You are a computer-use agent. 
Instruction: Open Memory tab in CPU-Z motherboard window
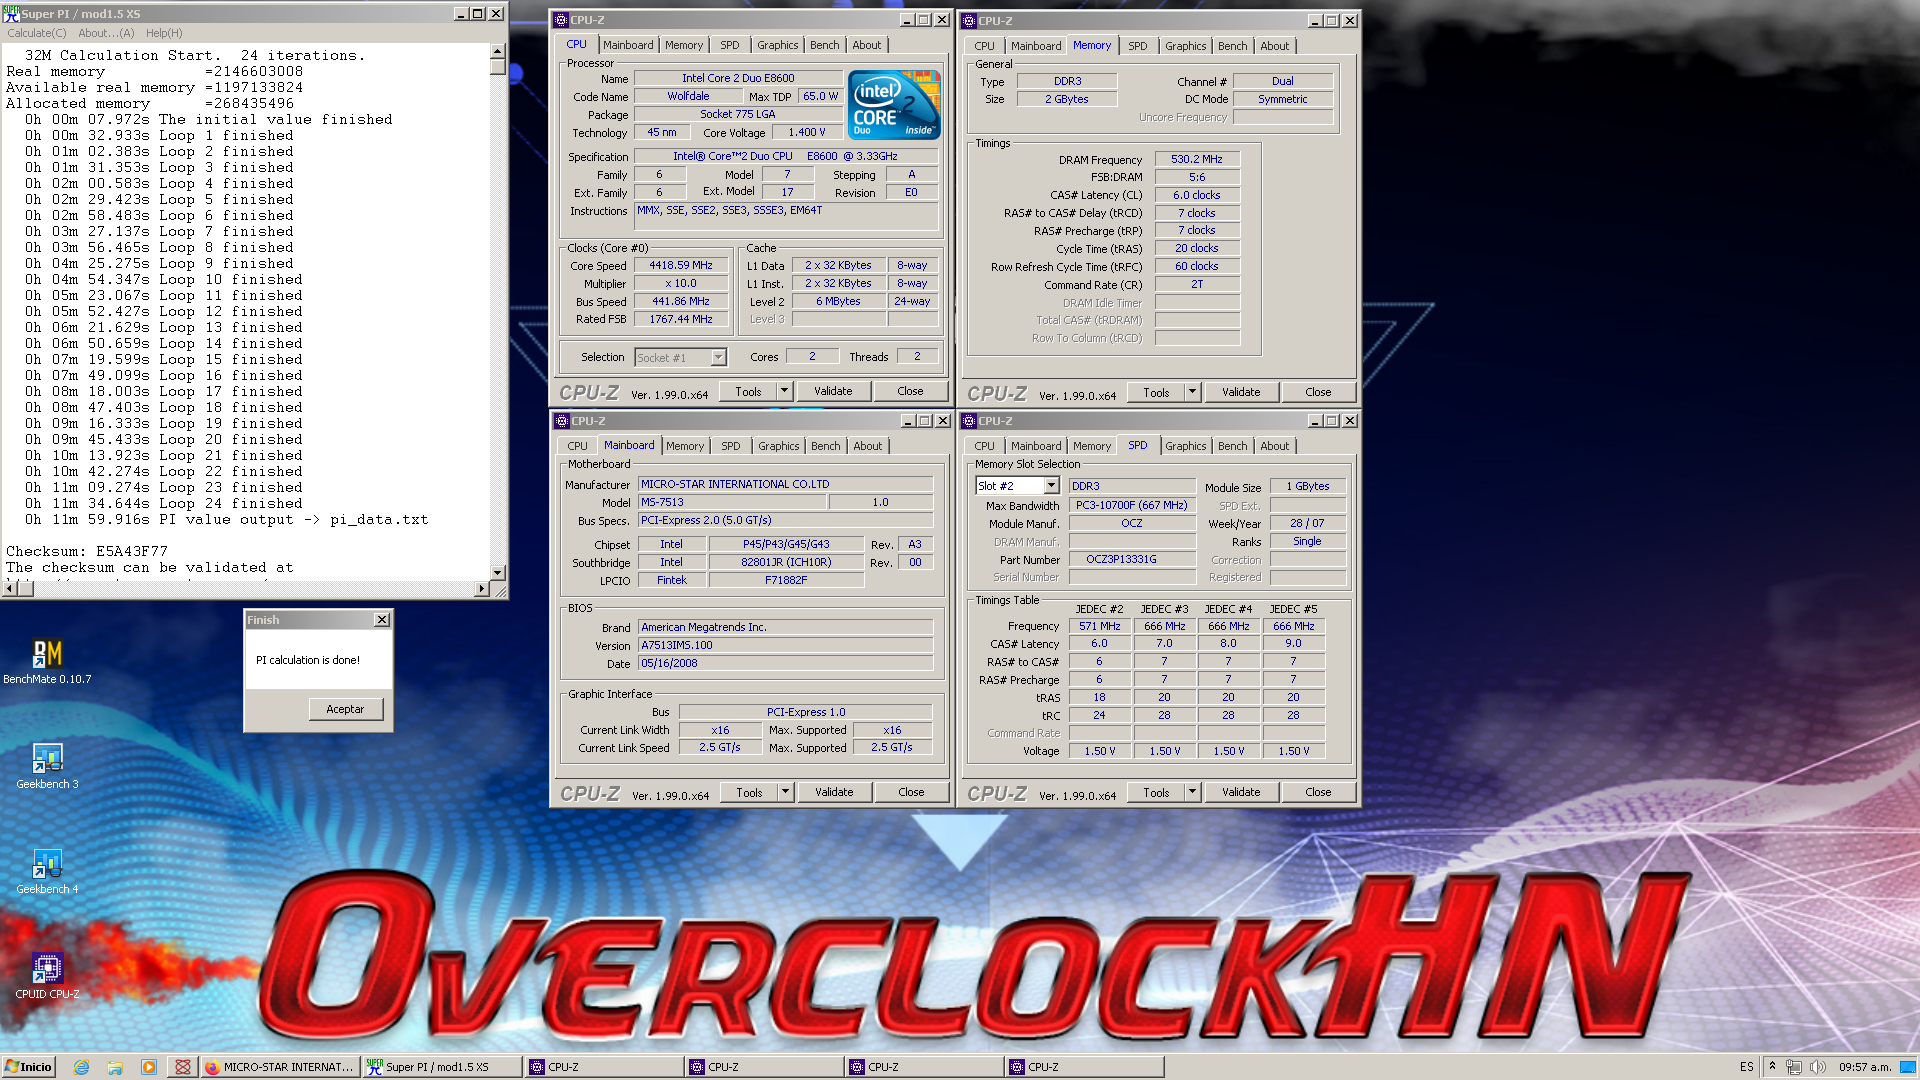pyautogui.click(x=685, y=446)
